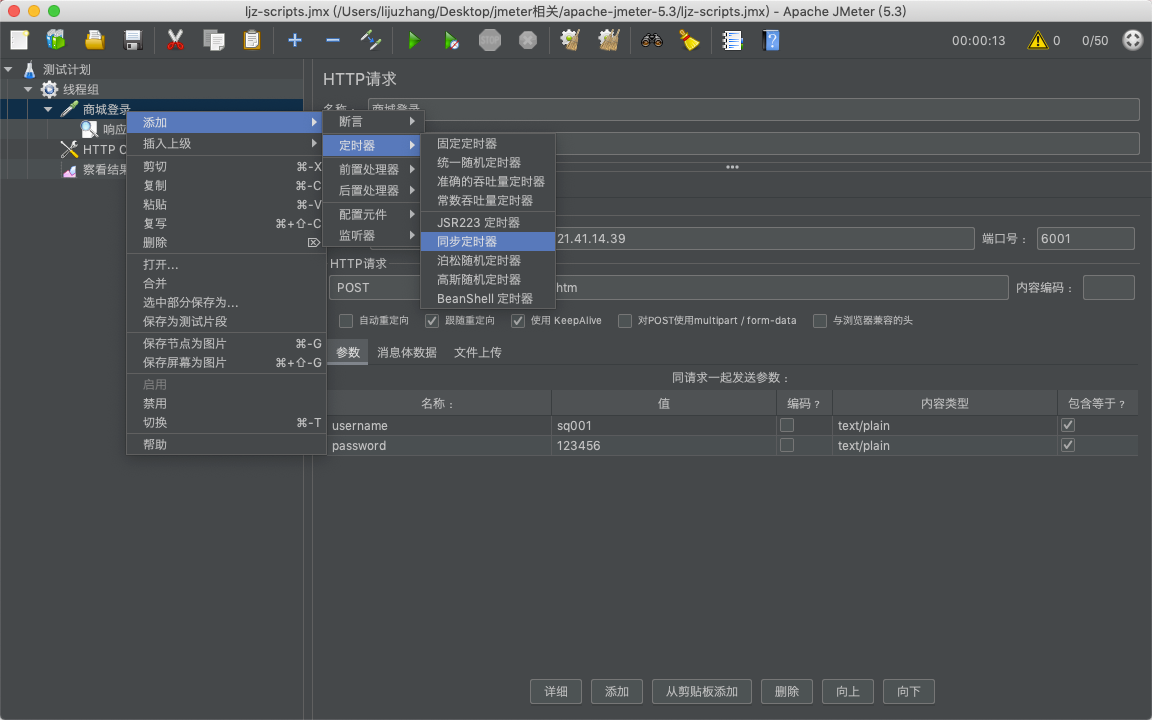The width and height of the screenshot is (1152, 720).
Task: Choose 同步定时器 from timer submenu
Action: click(x=488, y=242)
